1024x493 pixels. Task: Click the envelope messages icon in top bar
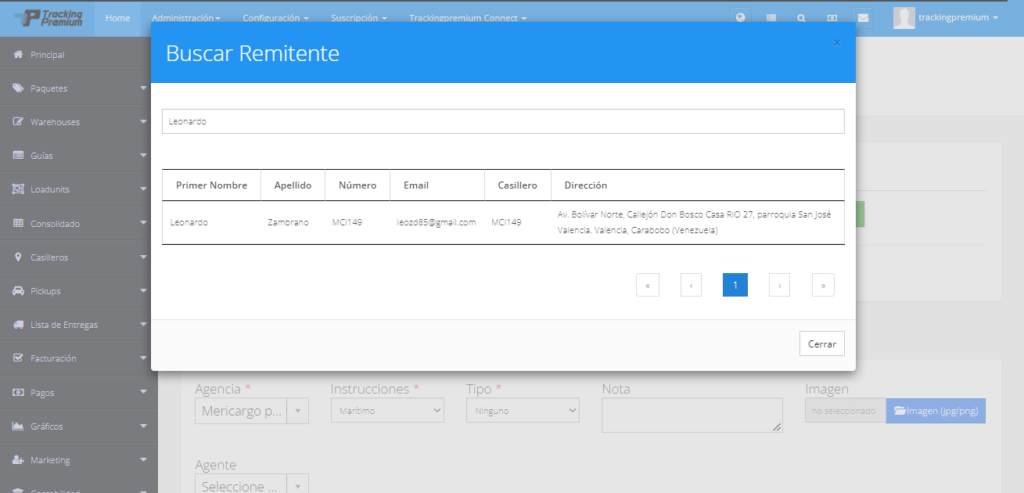click(863, 18)
